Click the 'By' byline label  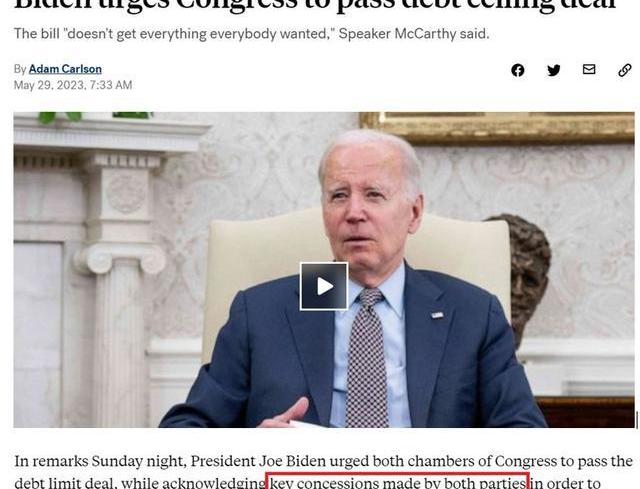coord(20,69)
